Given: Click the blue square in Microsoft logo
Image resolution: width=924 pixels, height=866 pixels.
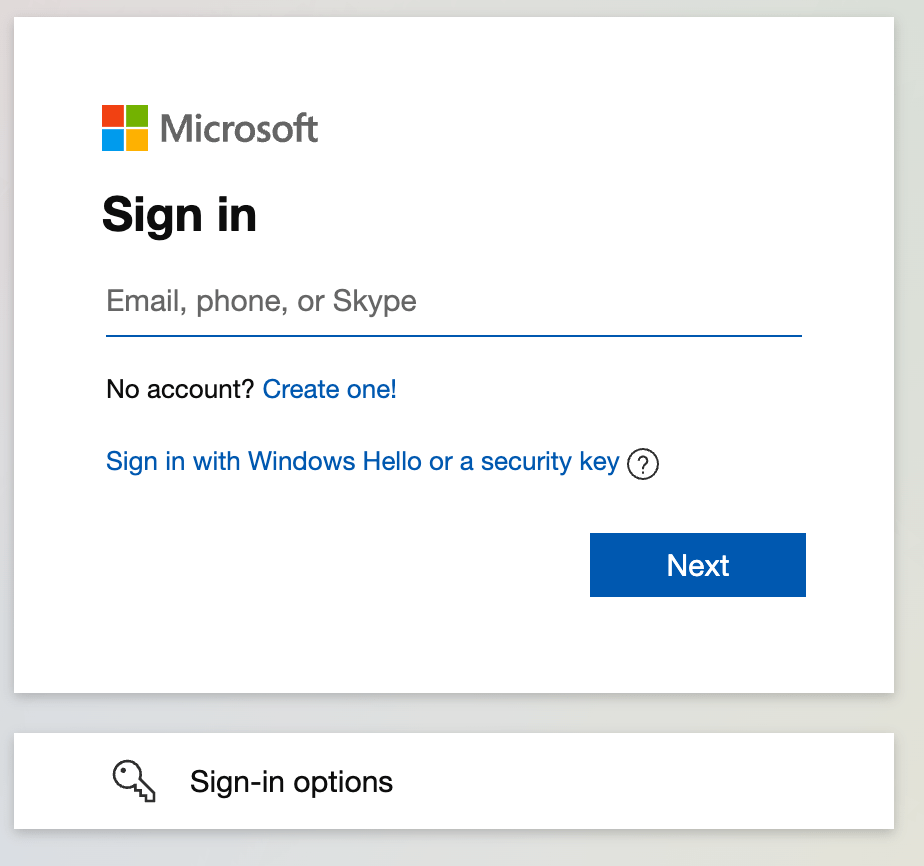Looking at the screenshot, I should pos(113,140).
